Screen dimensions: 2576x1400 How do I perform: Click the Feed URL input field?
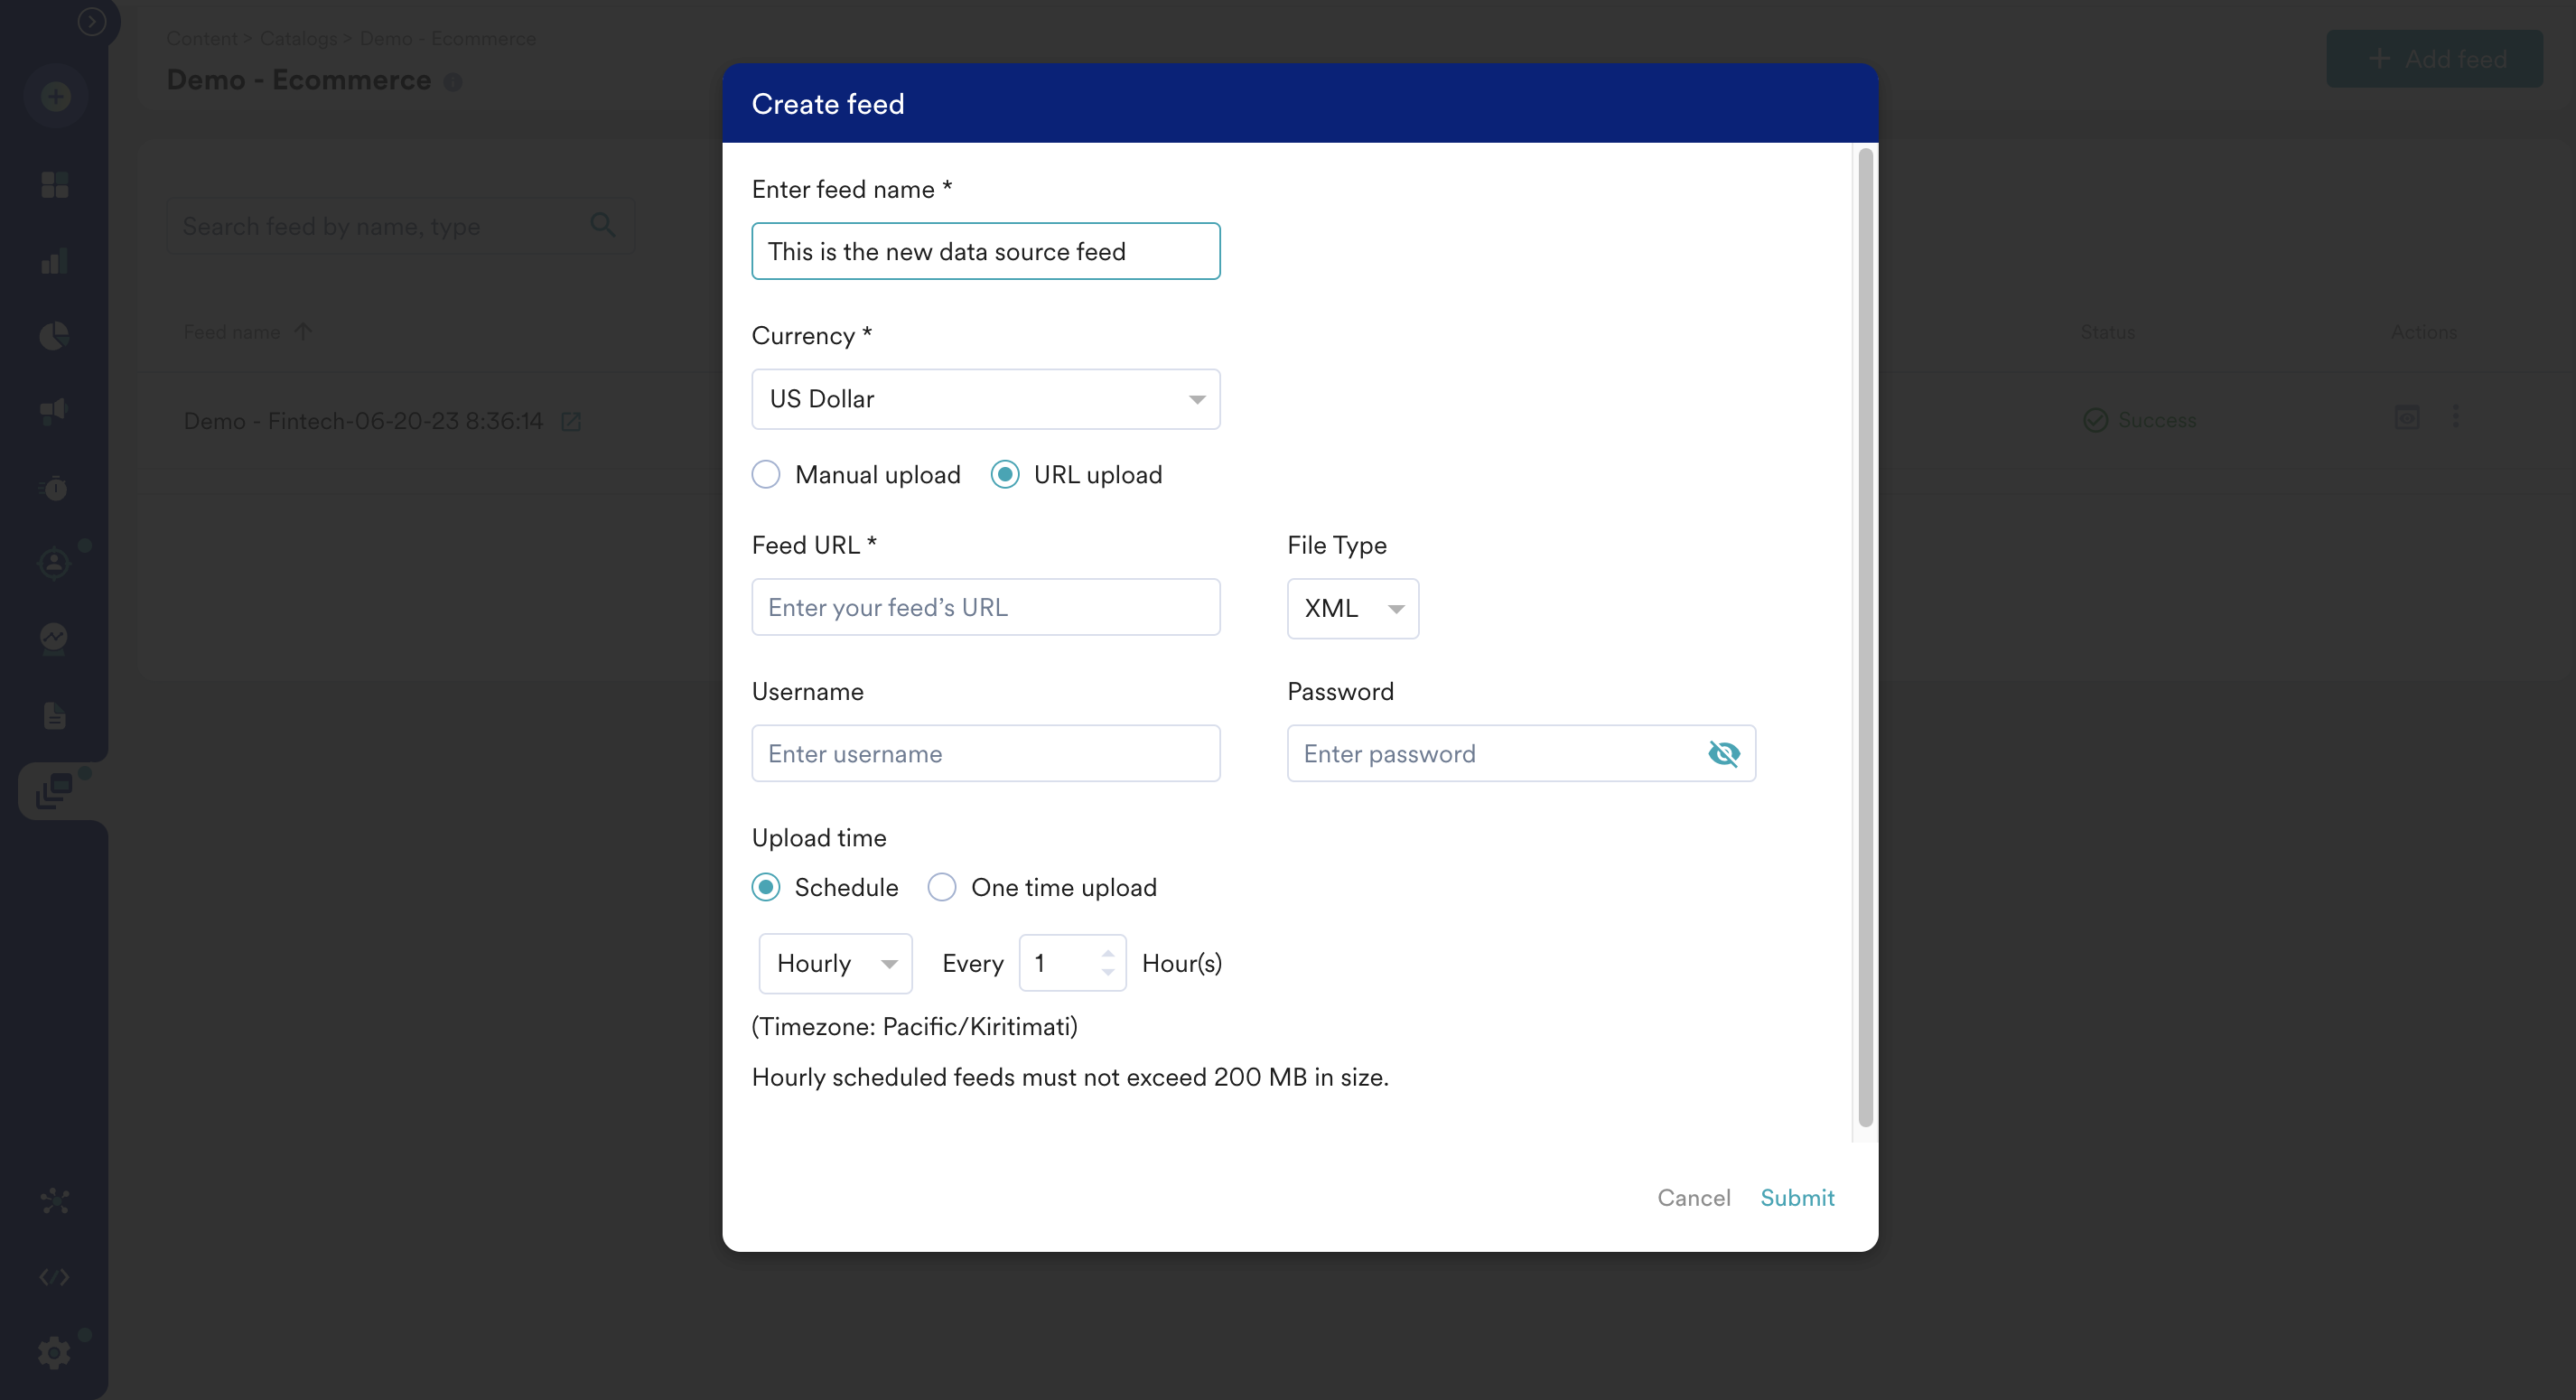click(985, 607)
